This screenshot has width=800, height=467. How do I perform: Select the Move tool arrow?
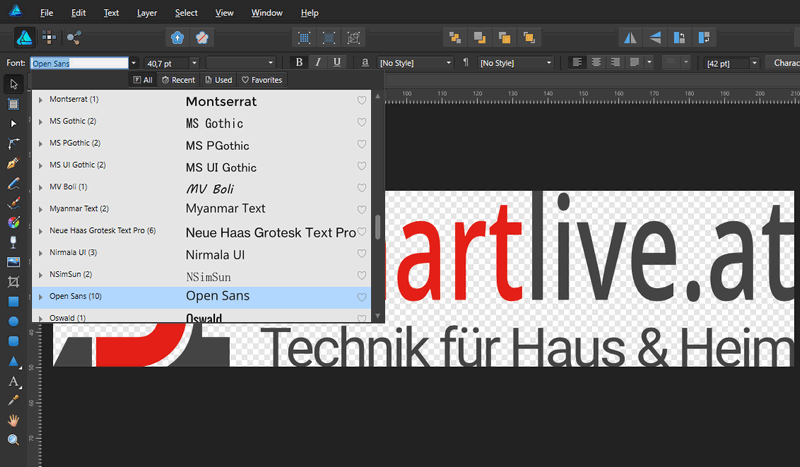coord(14,84)
